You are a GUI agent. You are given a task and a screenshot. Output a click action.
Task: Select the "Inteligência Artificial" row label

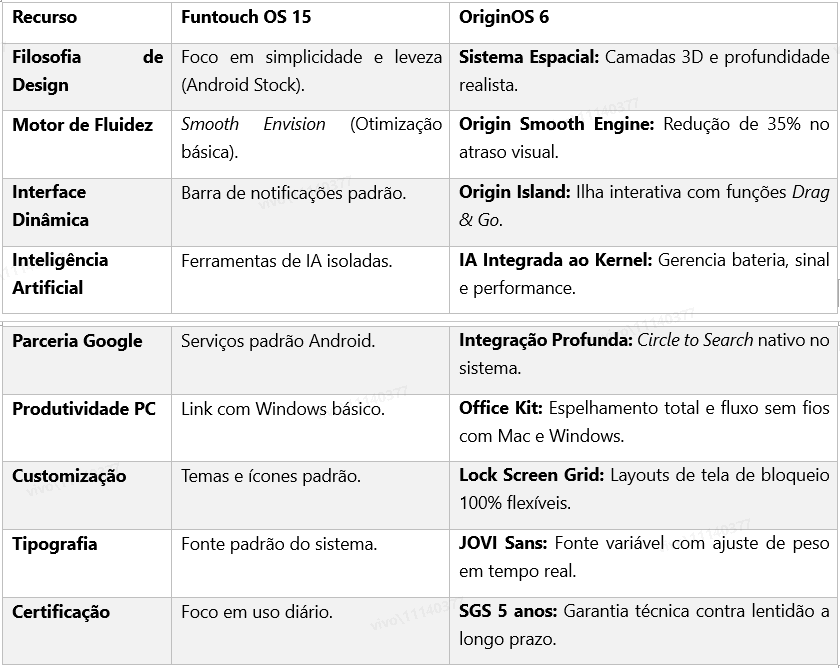click(x=60, y=274)
